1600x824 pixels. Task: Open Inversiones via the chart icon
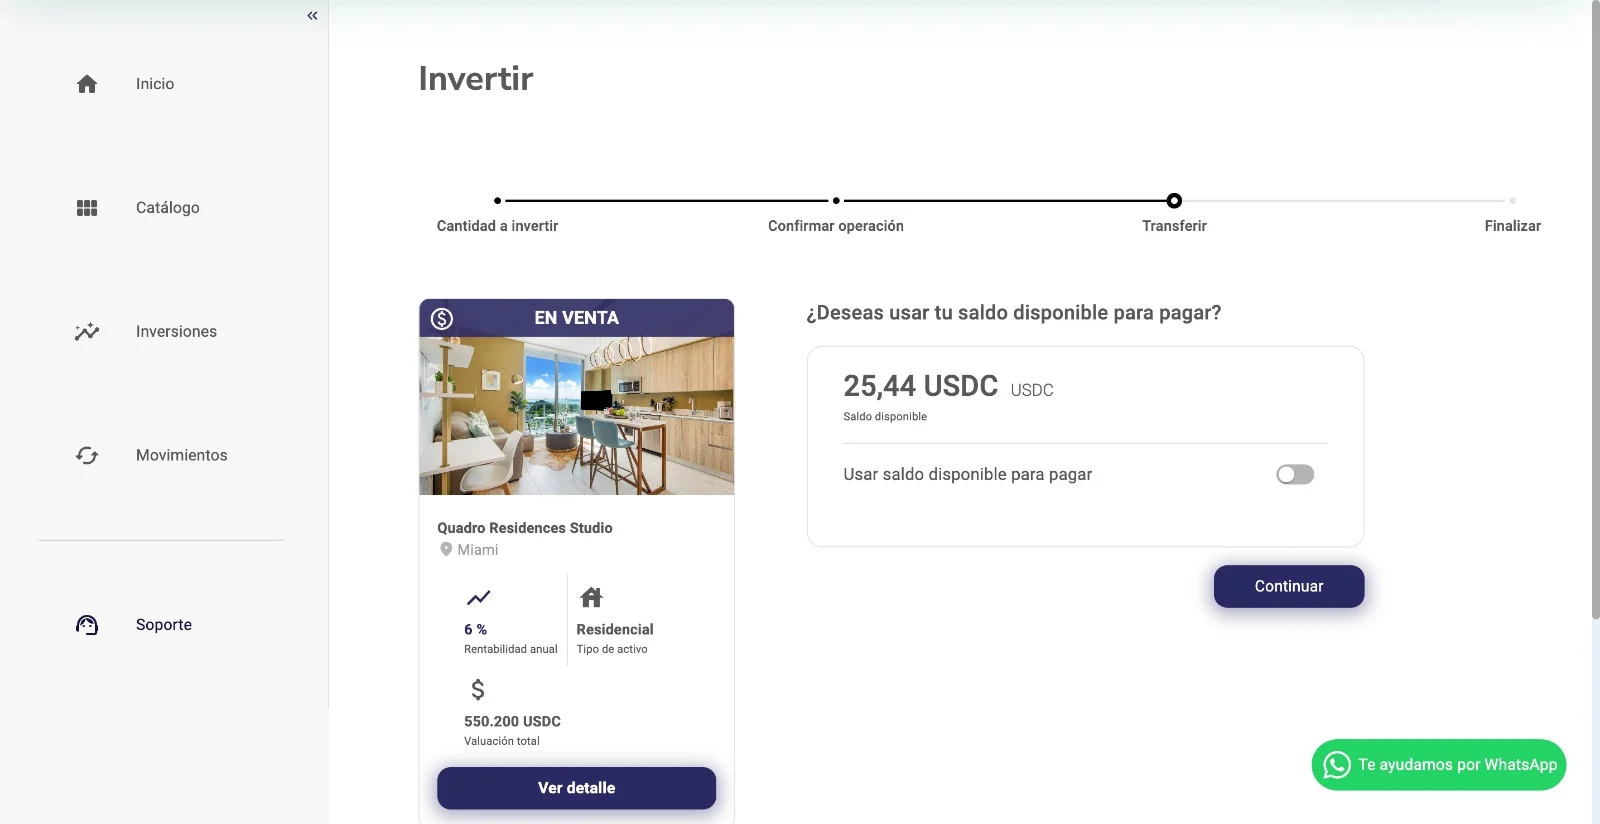(86, 331)
